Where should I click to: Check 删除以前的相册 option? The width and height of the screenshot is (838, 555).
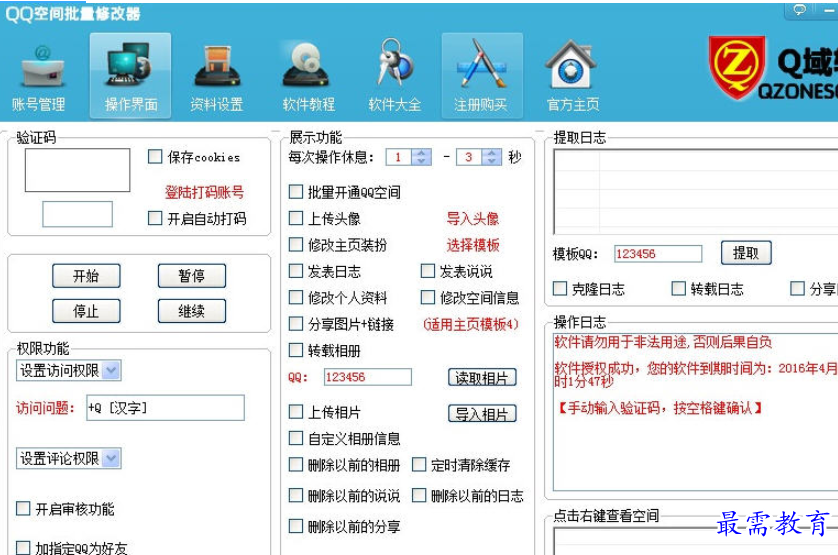coord(296,464)
